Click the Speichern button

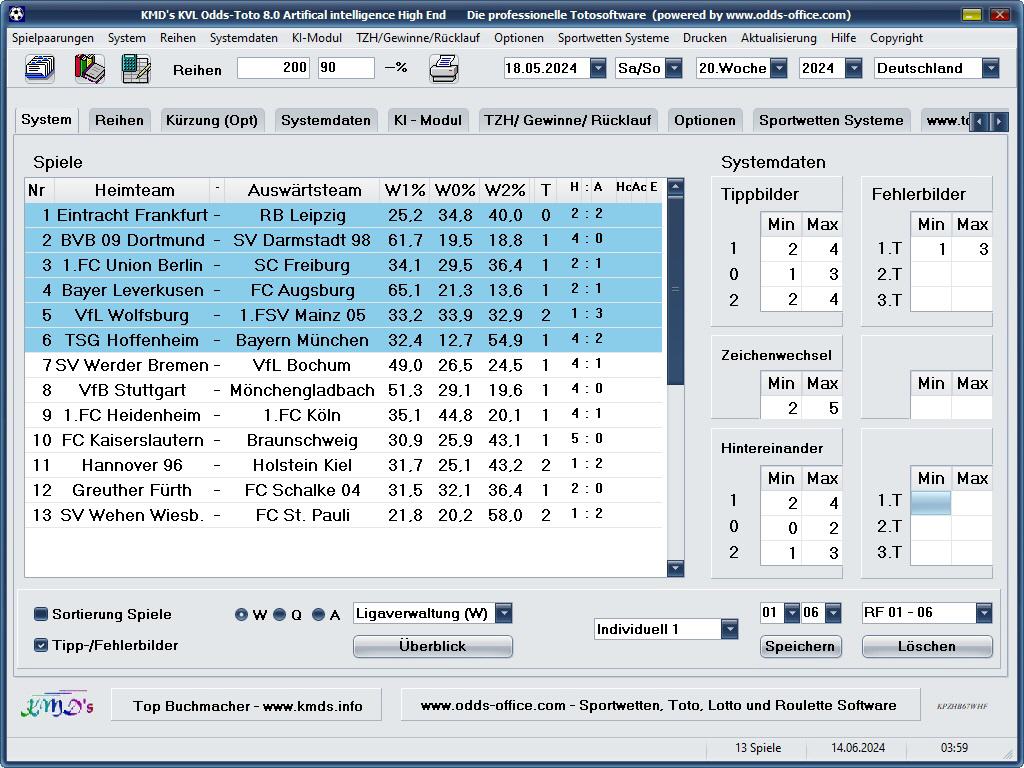click(800, 647)
